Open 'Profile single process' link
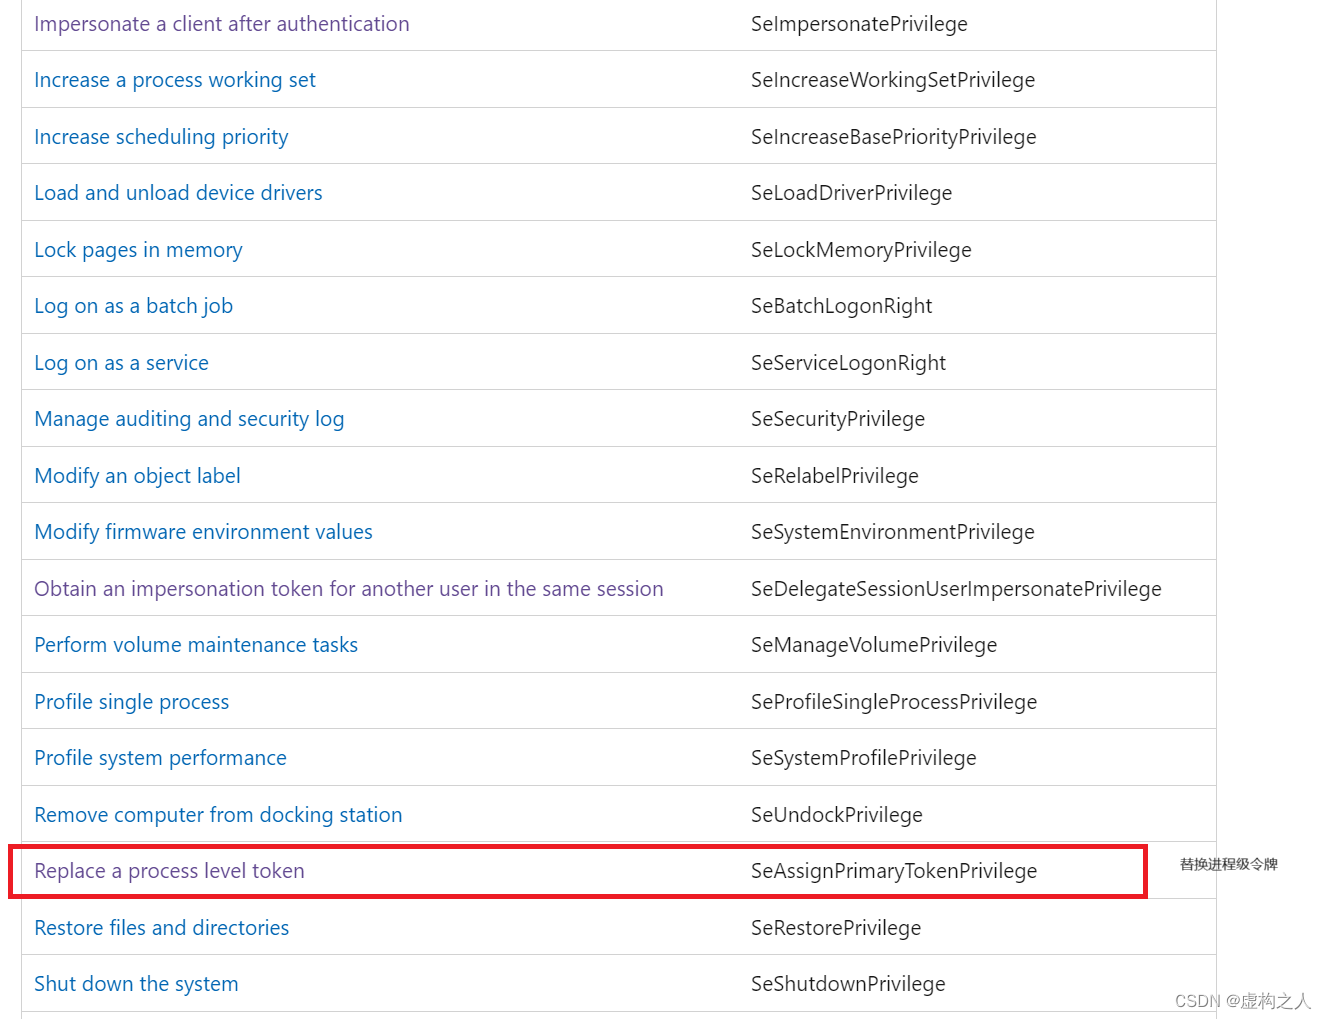This screenshot has height=1019, width=1327. [131, 702]
